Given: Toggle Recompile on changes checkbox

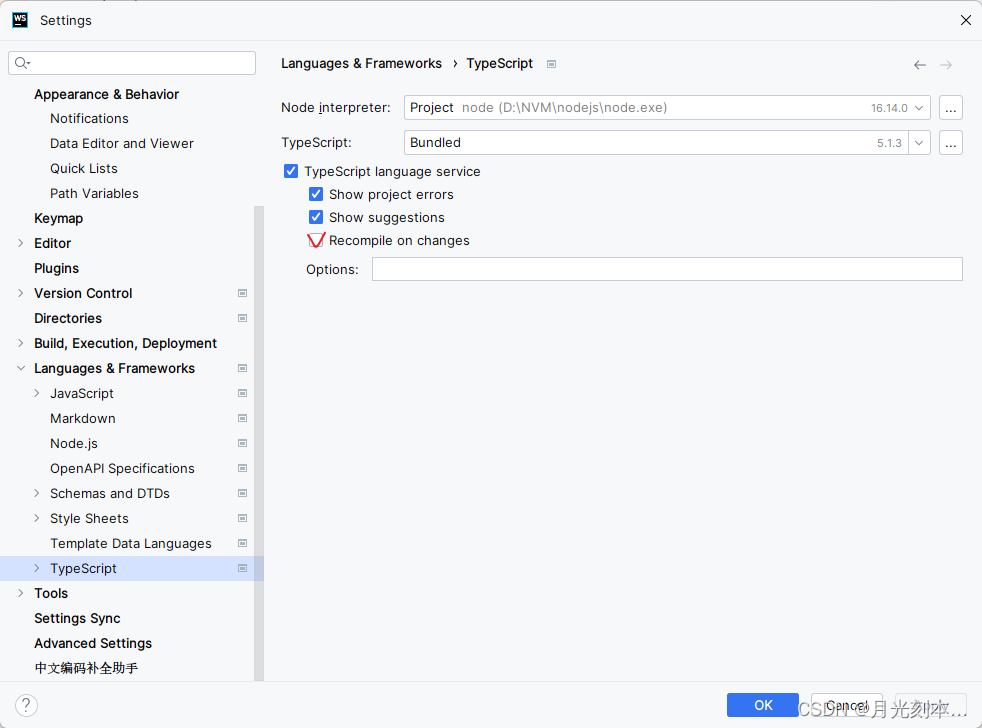Looking at the screenshot, I should (316, 241).
